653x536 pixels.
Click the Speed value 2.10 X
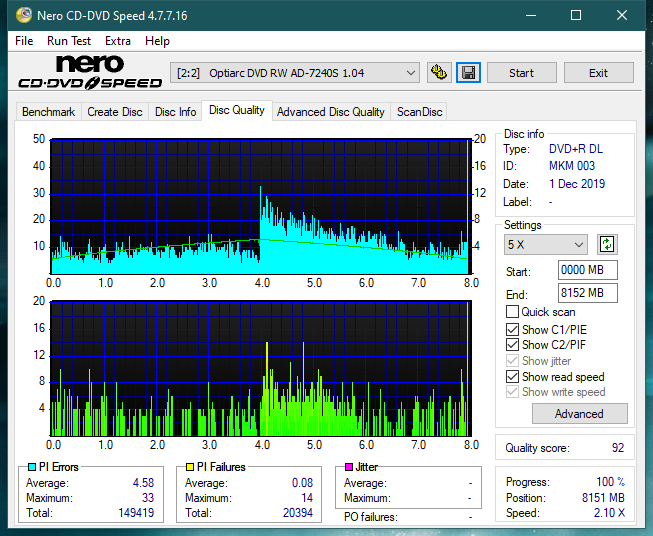(609, 513)
